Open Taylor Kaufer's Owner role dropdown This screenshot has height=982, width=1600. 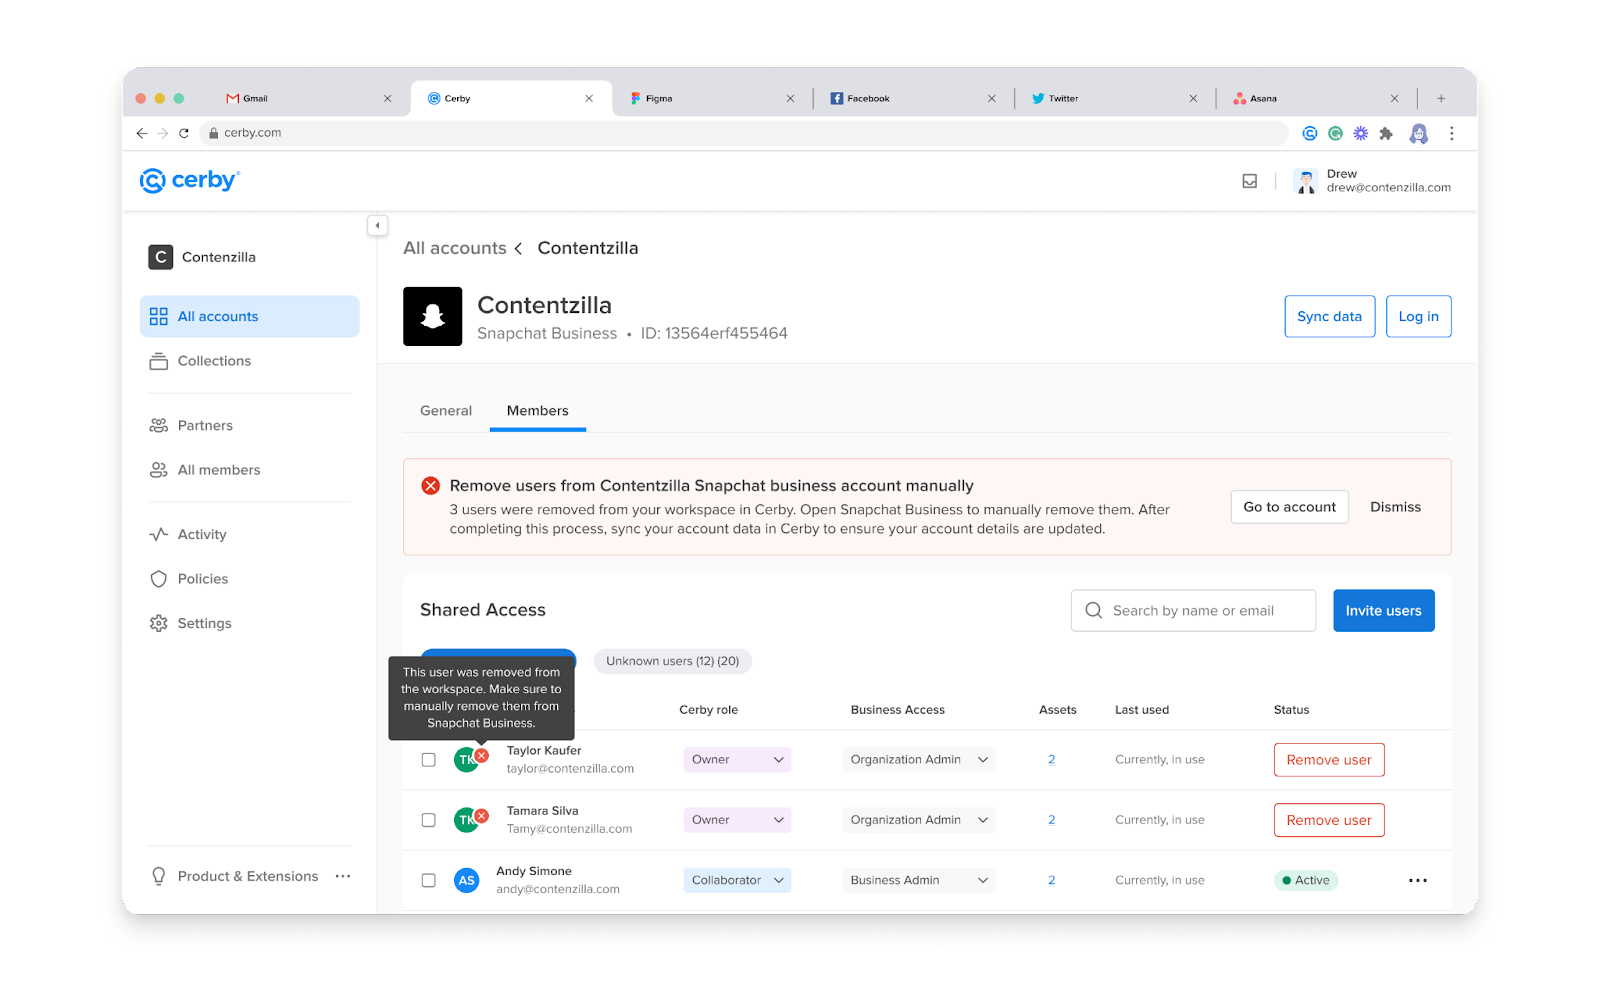(737, 760)
